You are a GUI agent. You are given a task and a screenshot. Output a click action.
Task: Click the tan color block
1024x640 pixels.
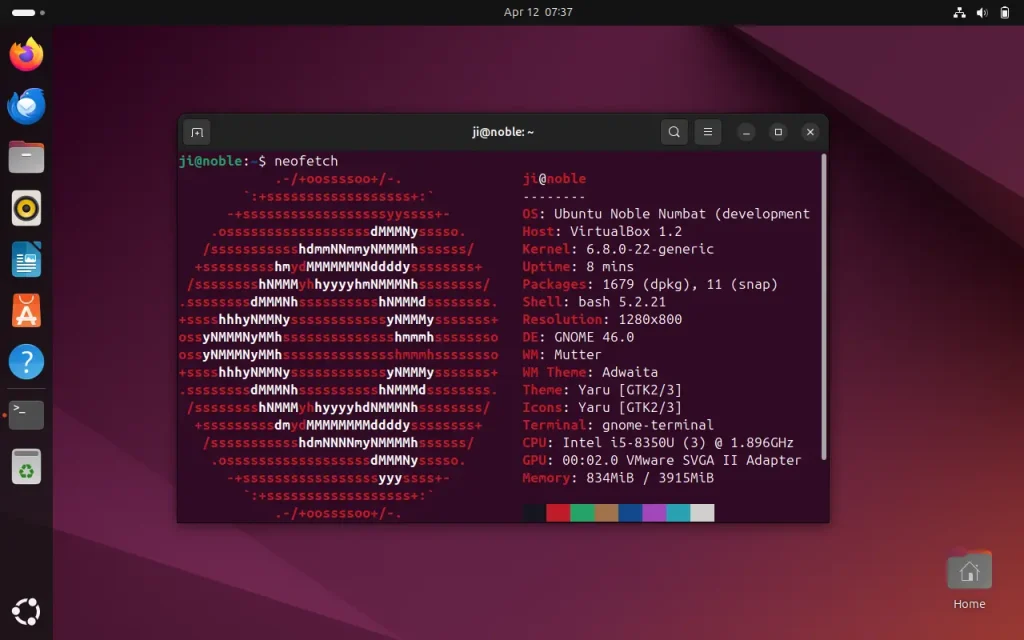tap(606, 513)
